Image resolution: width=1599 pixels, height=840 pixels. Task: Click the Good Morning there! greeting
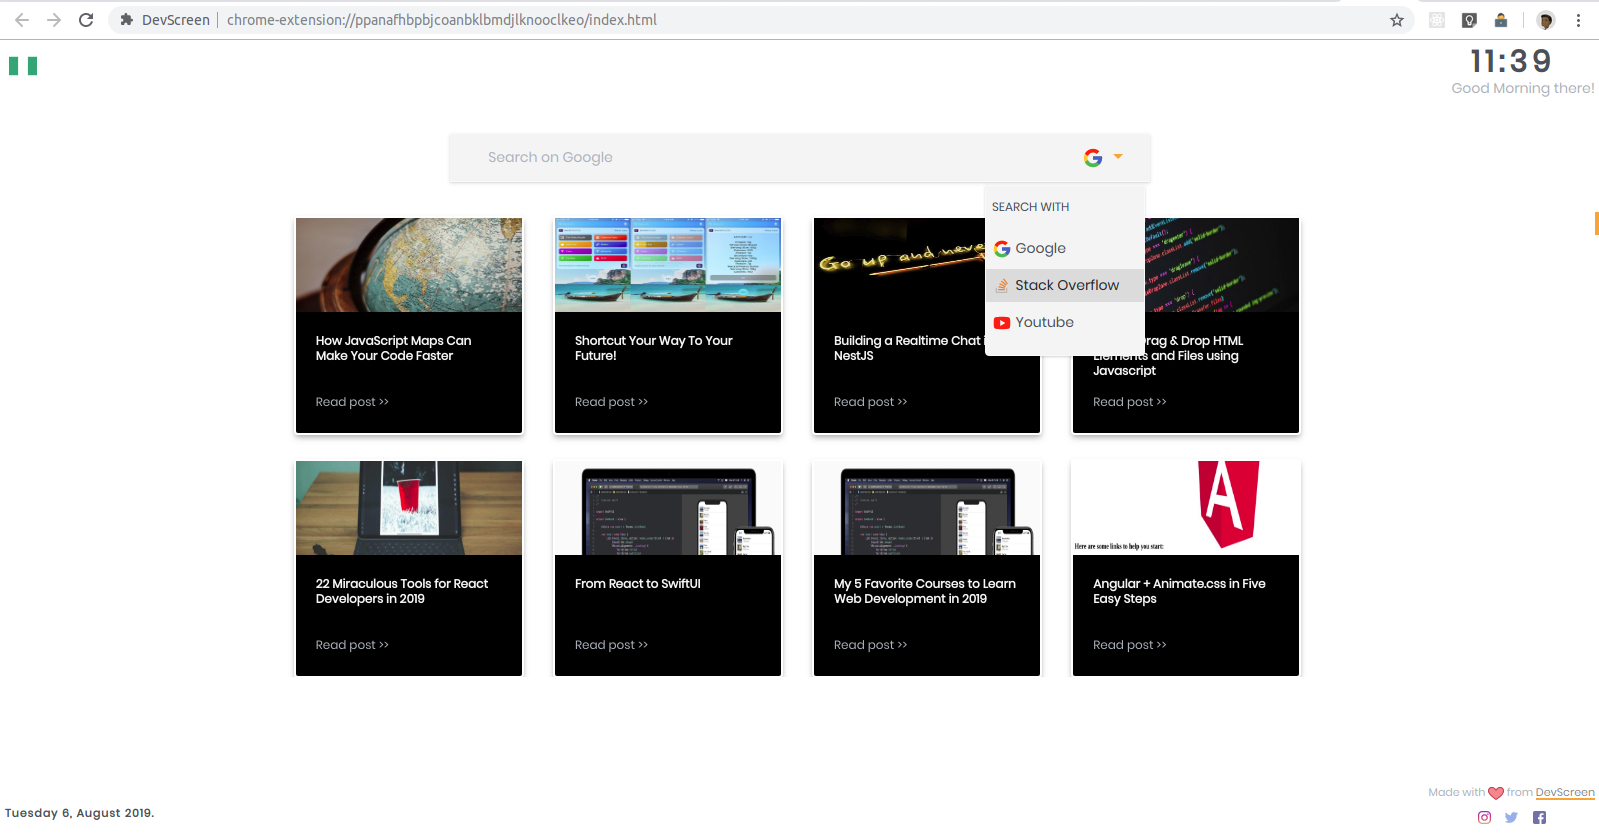coord(1523,88)
